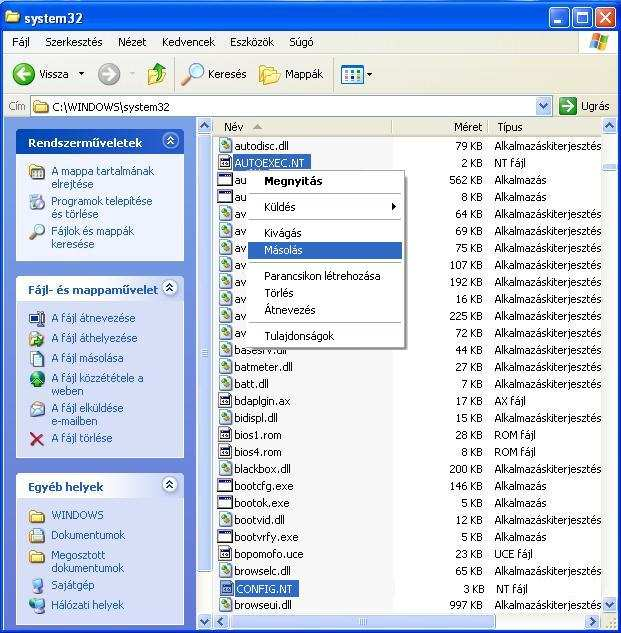The height and width of the screenshot is (633, 621).
Task: Click the left pane scroll up arrow
Action: [x=205, y=126]
